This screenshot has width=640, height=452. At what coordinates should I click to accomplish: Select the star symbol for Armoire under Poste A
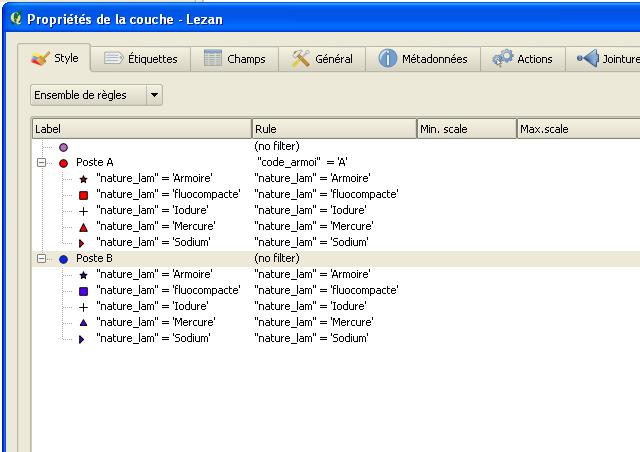[83, 178]
